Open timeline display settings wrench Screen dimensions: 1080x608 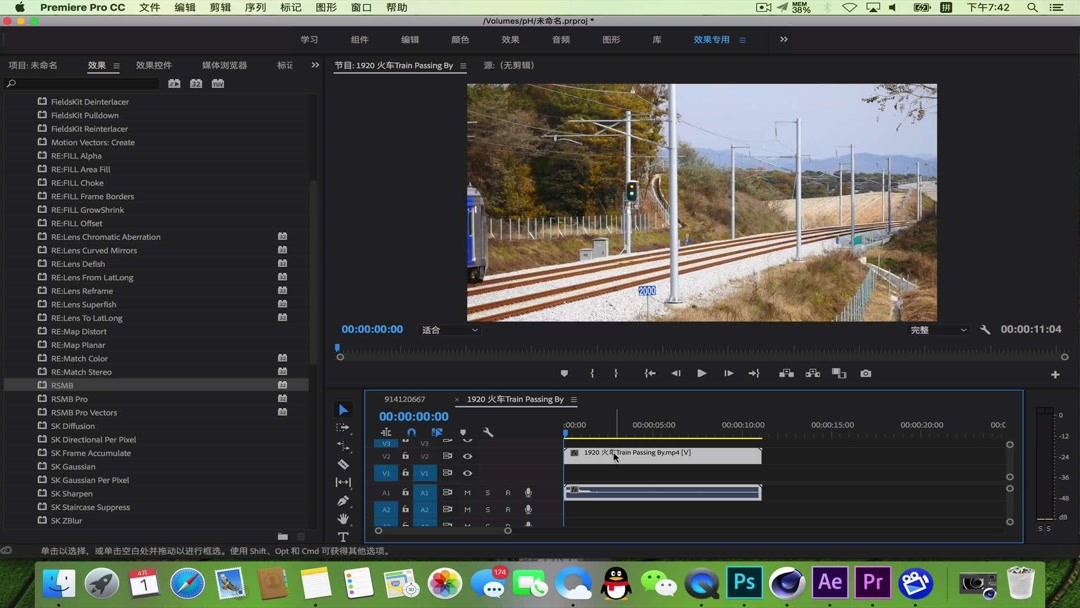coord(488,433)
